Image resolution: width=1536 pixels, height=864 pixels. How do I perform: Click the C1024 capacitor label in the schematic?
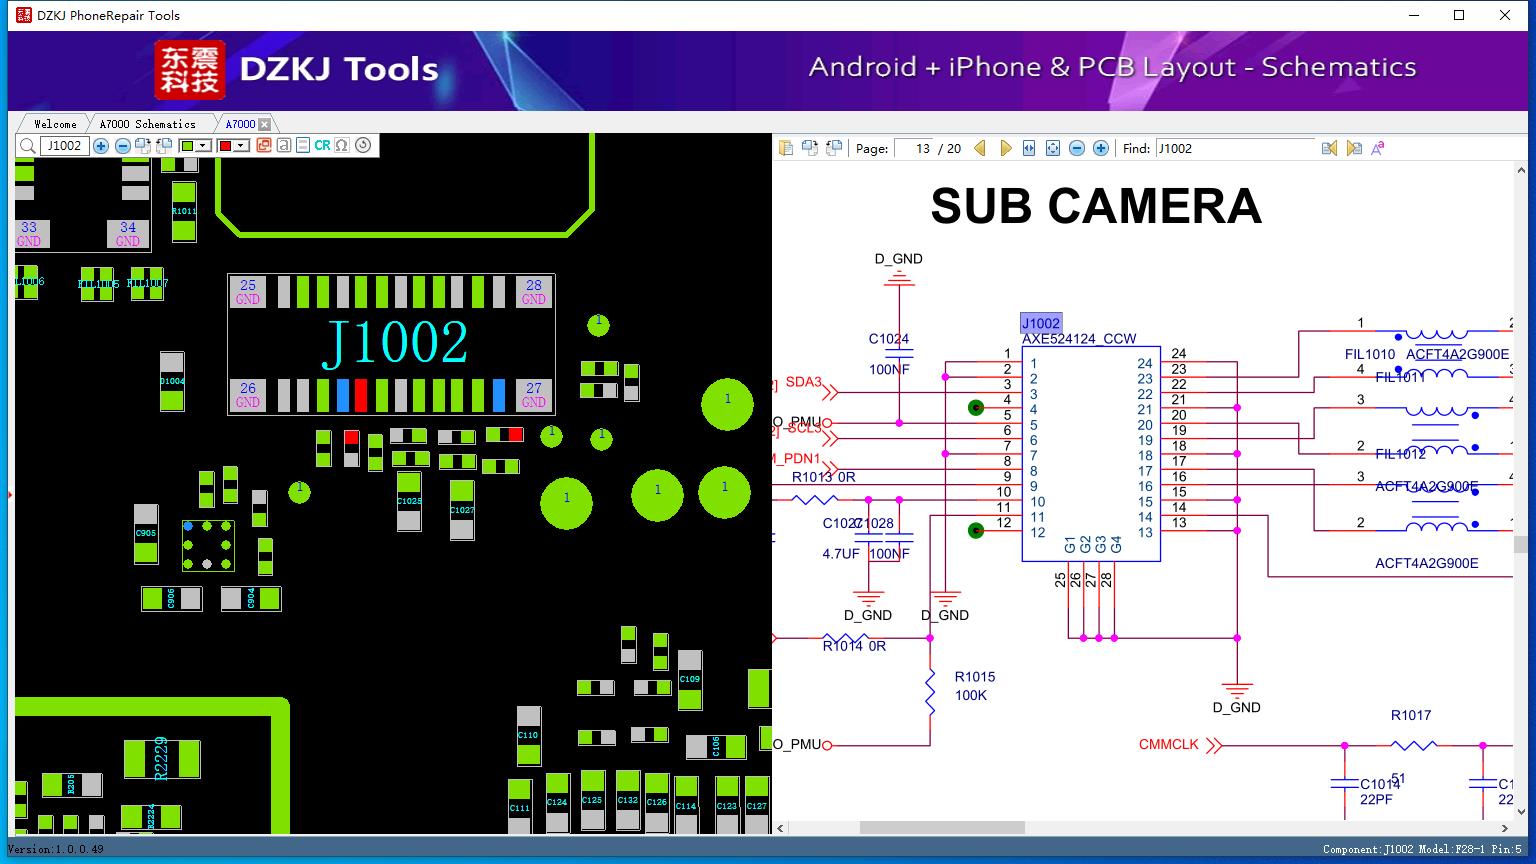(889, 339)
